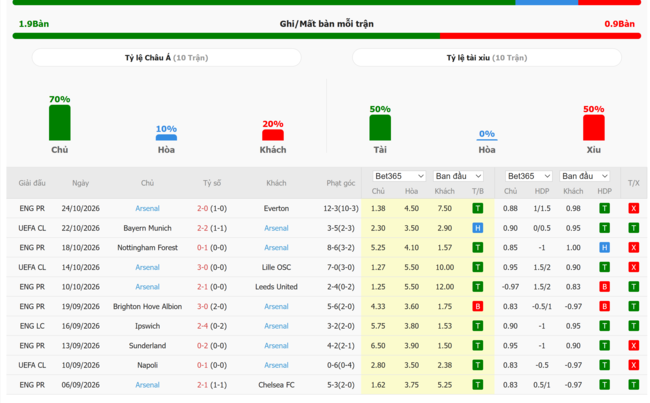Click the green T badge in Sunderland's HDP column
This screenshot has width=650, height=403.
click(604, 345)
